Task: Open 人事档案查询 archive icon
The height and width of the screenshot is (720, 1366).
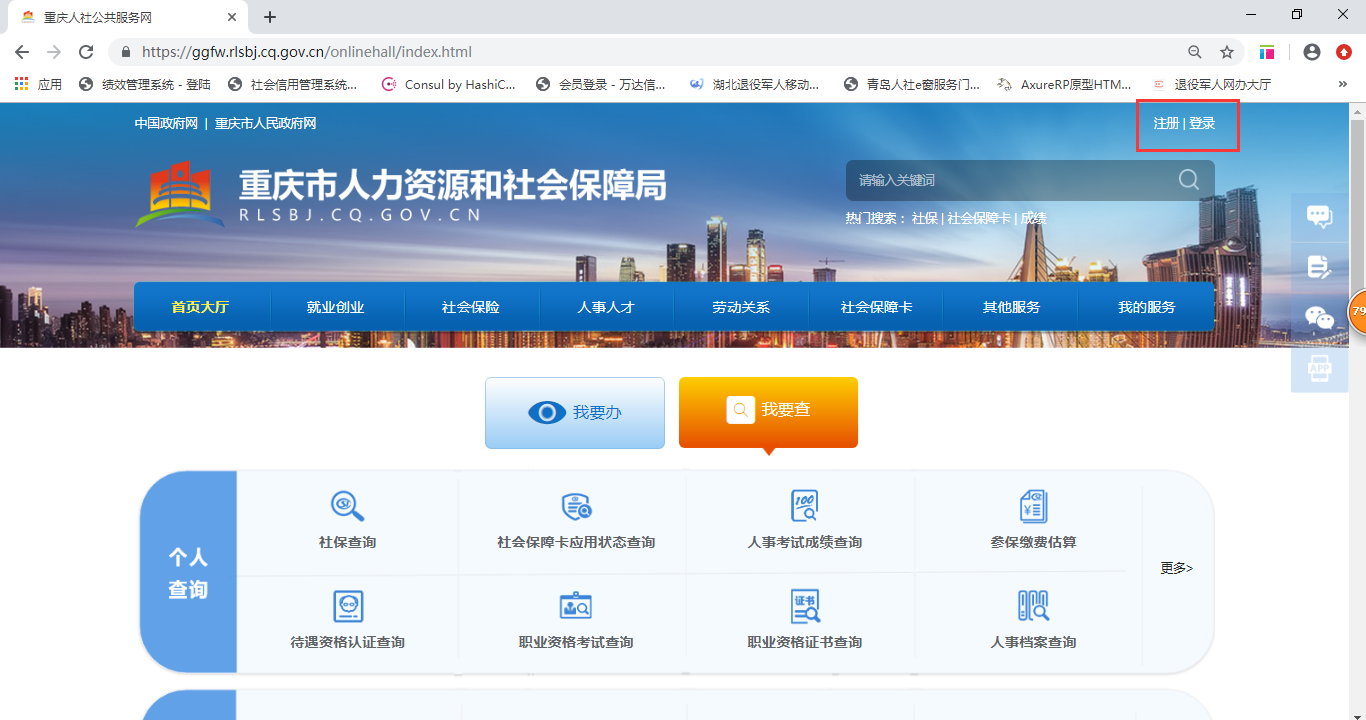Action: 1033,606
